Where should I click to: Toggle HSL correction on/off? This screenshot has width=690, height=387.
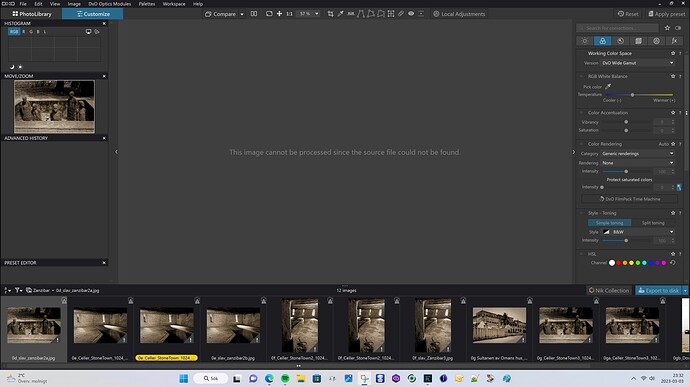[x=581, y=254]
